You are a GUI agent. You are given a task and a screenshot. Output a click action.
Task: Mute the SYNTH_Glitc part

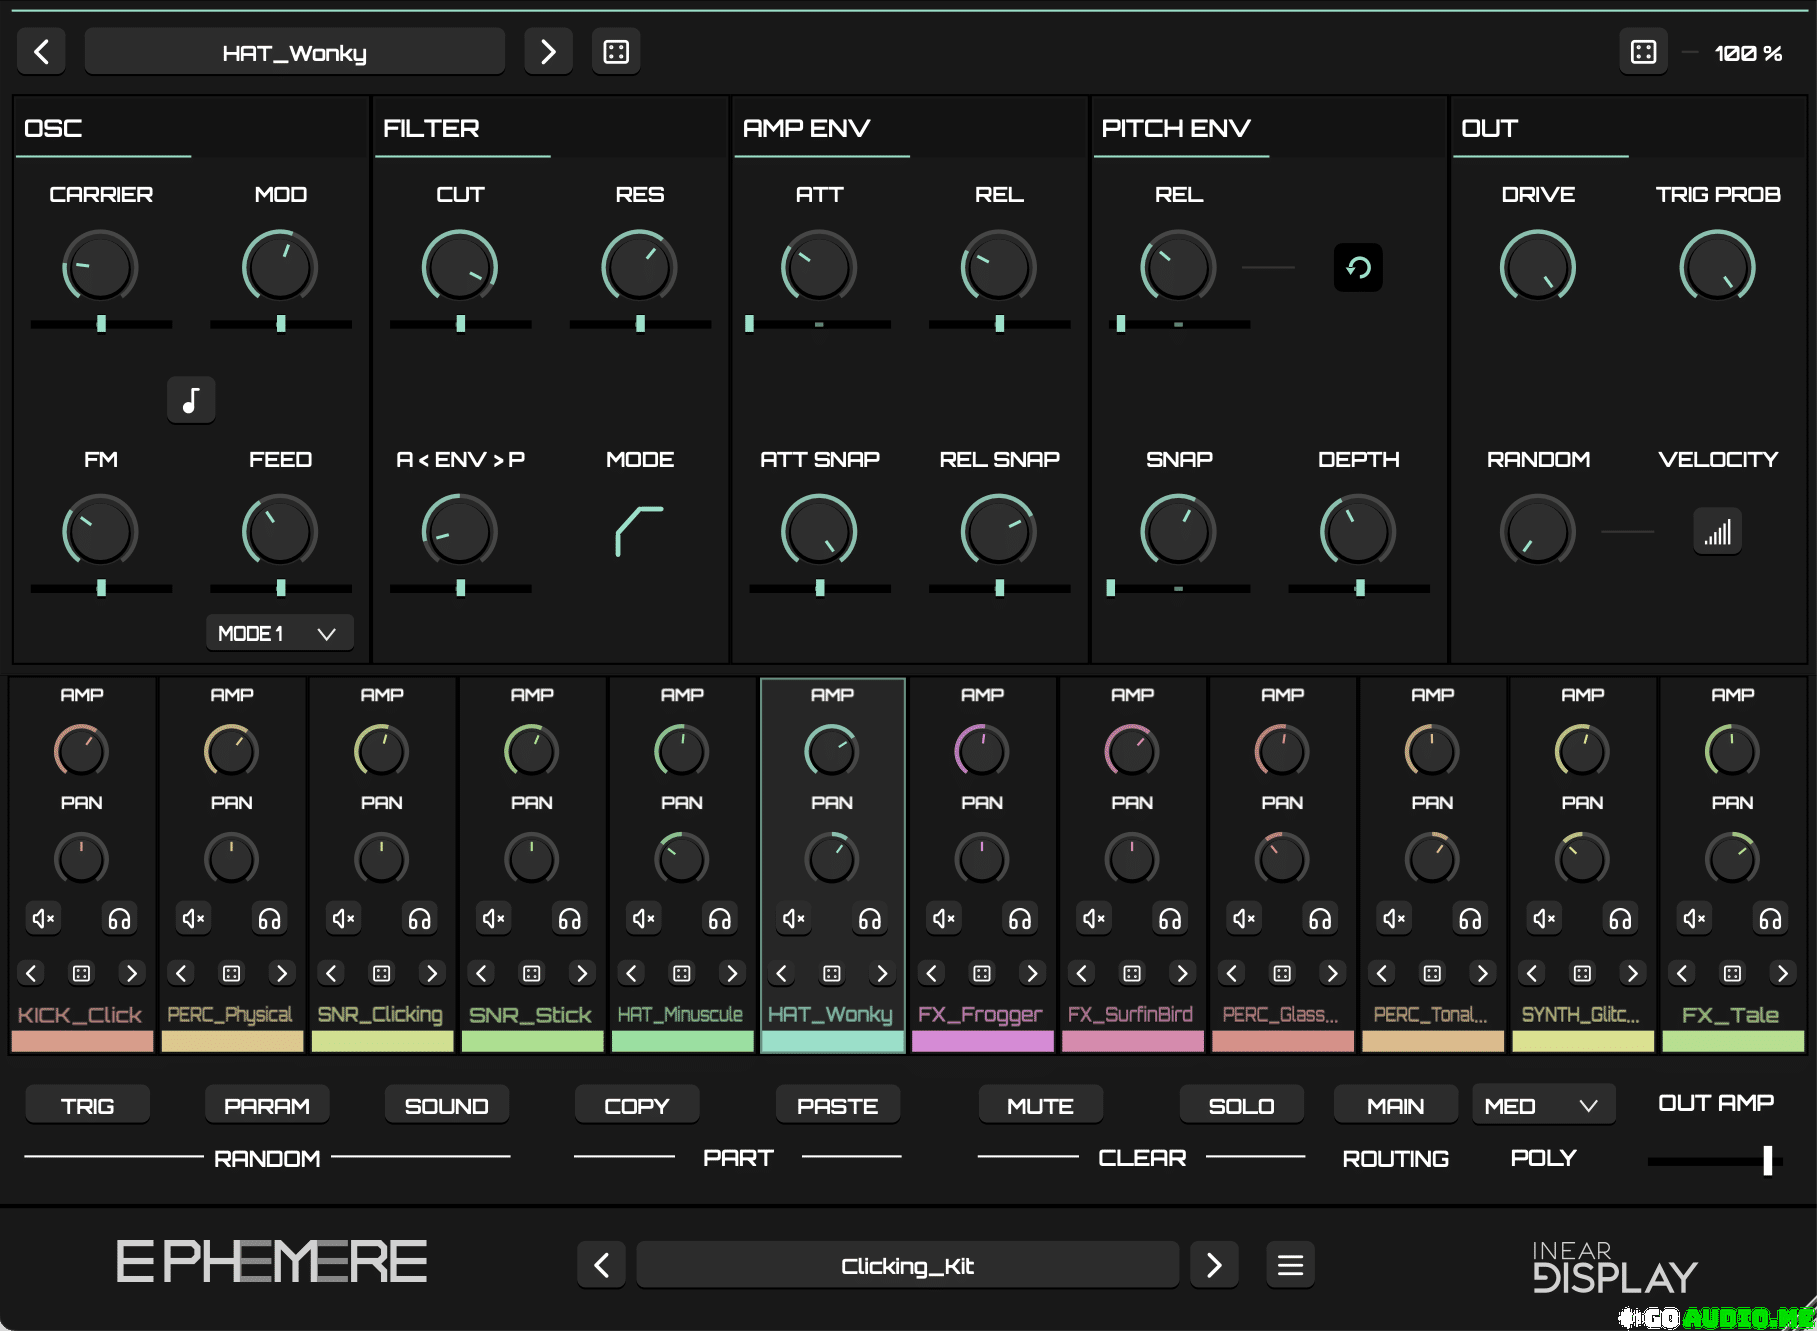point(1545,918)
